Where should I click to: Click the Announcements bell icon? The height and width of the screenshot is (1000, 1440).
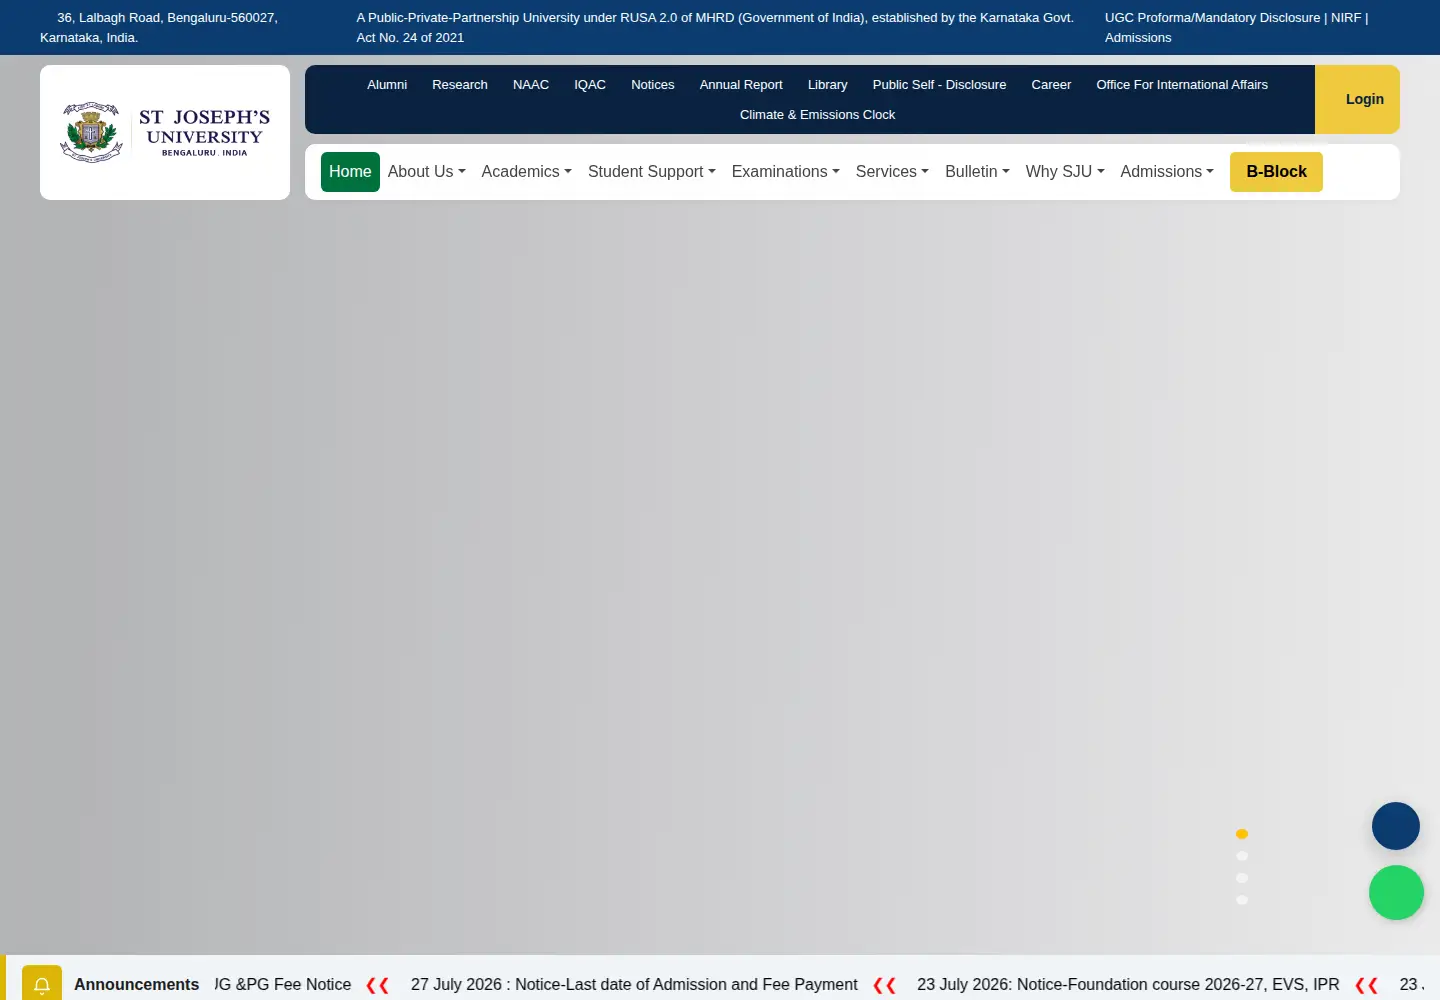42,984
